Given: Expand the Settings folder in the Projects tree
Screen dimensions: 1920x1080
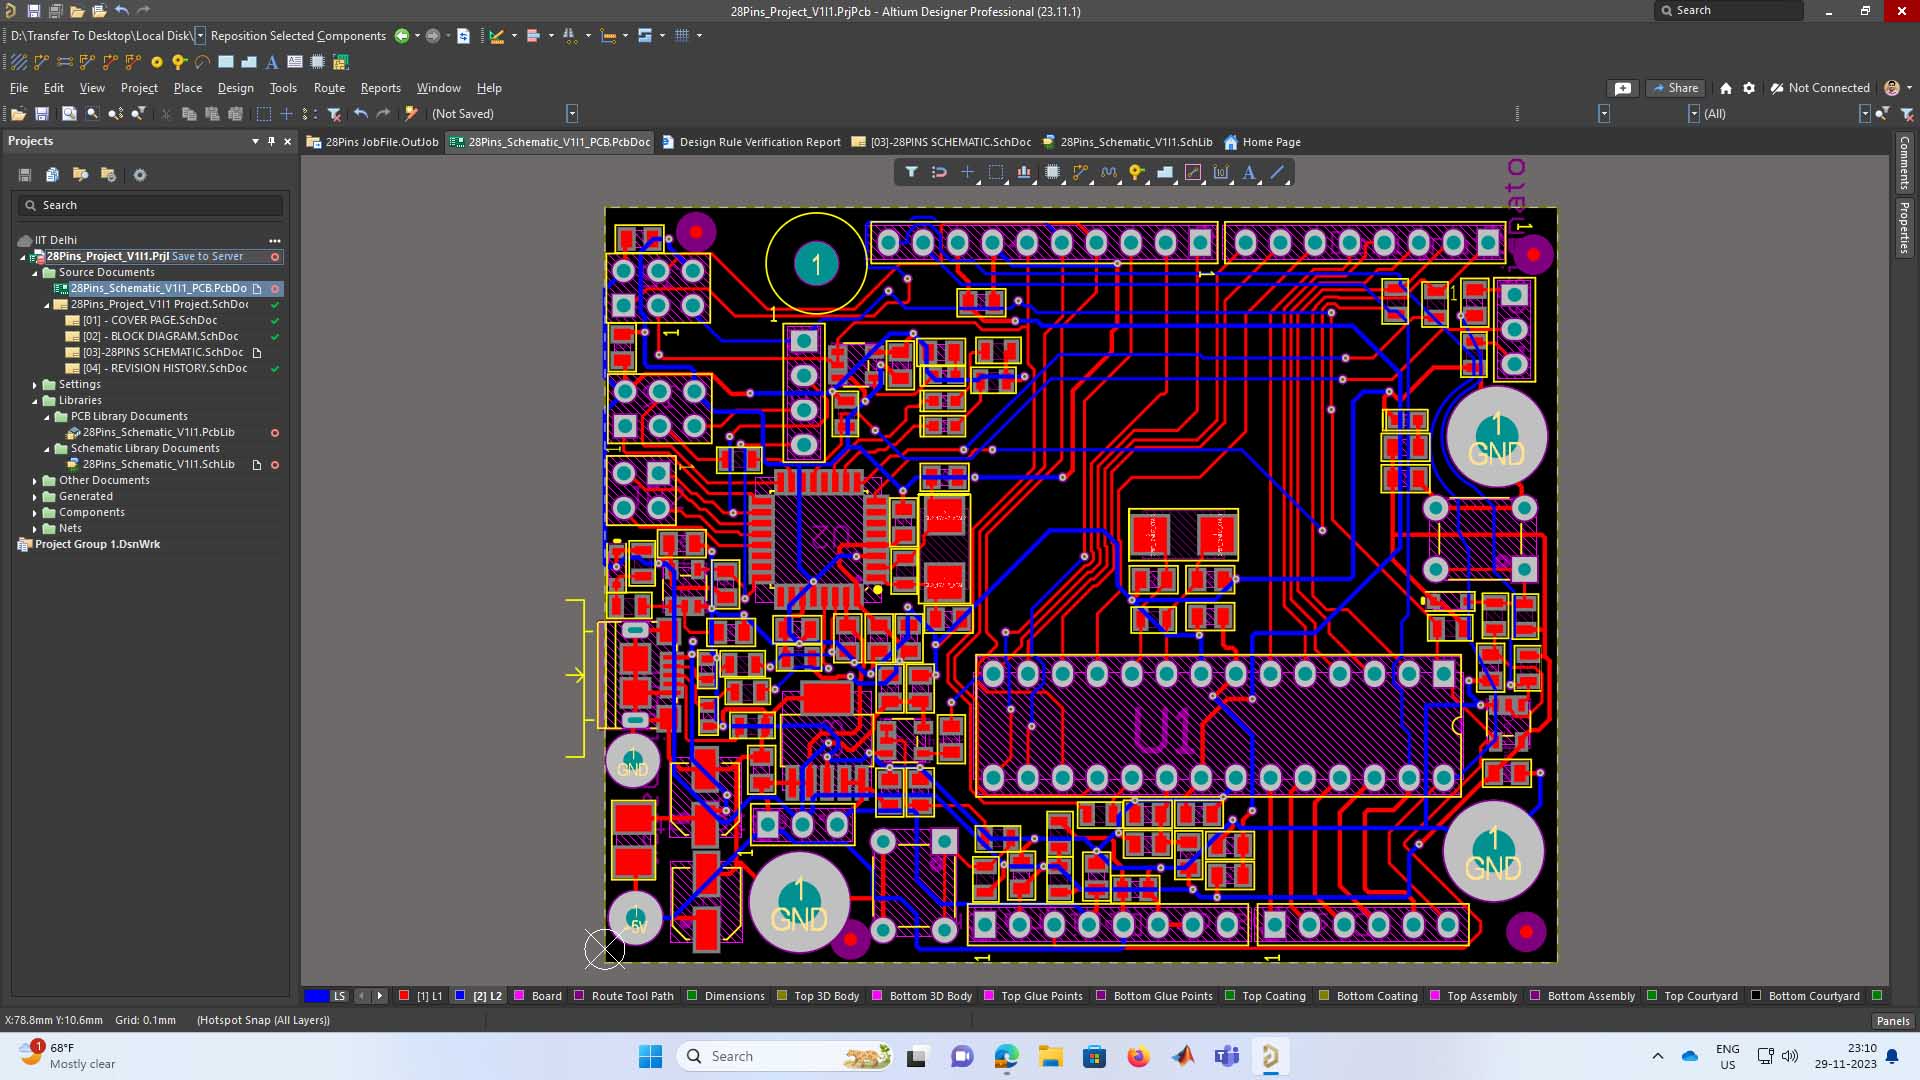Looking at the screenshot, I should point(35,385).
